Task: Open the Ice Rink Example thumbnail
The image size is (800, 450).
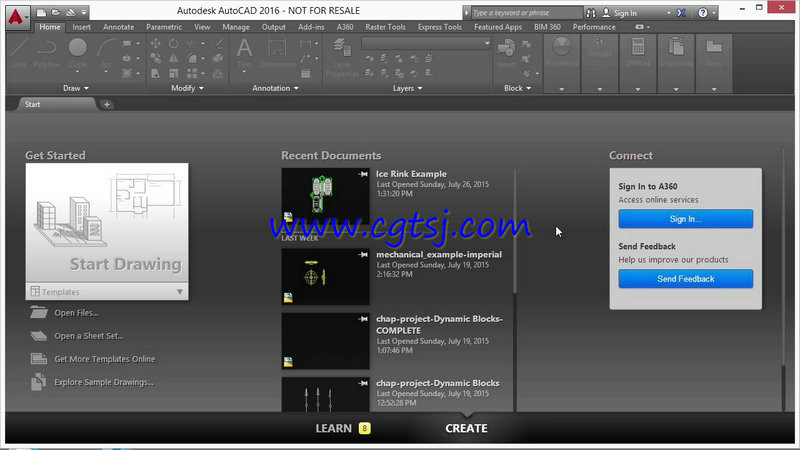Action: pyautogui.click(x=326, y=196)
